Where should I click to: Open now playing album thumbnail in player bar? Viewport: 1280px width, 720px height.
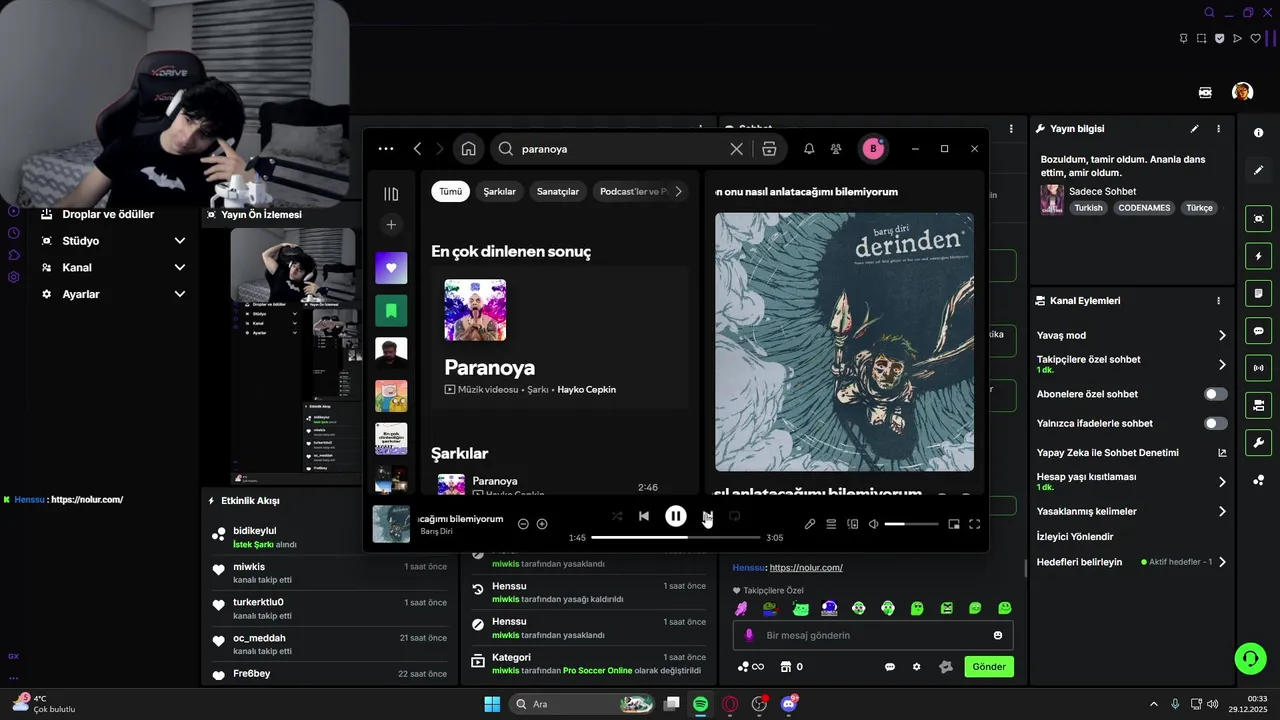[x=391, y=524]
